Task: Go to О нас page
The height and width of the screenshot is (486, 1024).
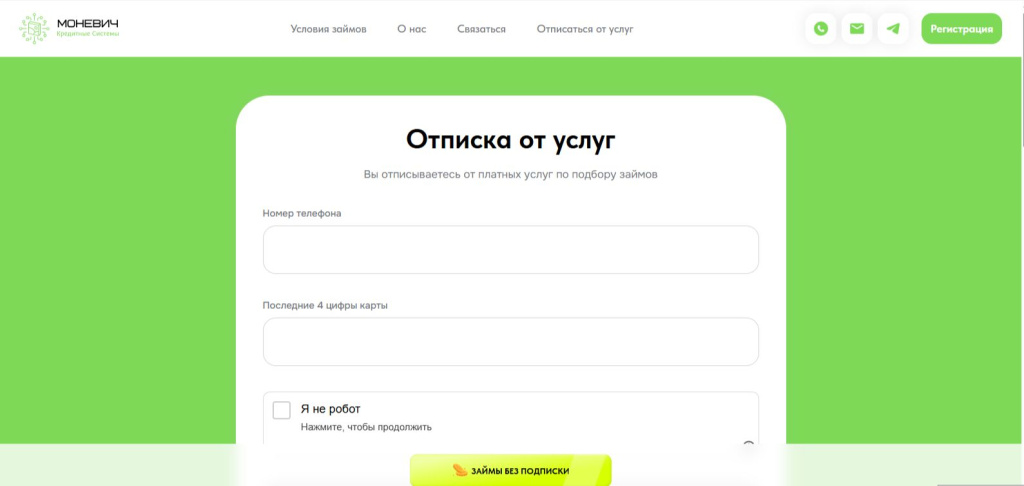Action: pos(411,29)
